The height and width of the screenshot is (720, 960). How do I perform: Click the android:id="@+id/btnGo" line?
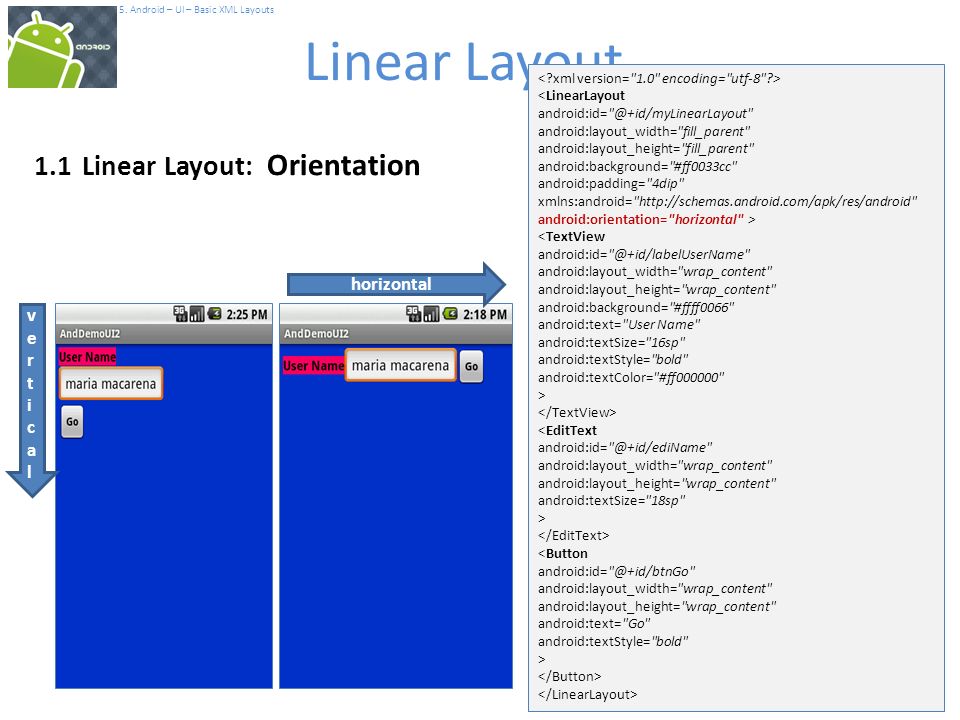tap(617, 571)
